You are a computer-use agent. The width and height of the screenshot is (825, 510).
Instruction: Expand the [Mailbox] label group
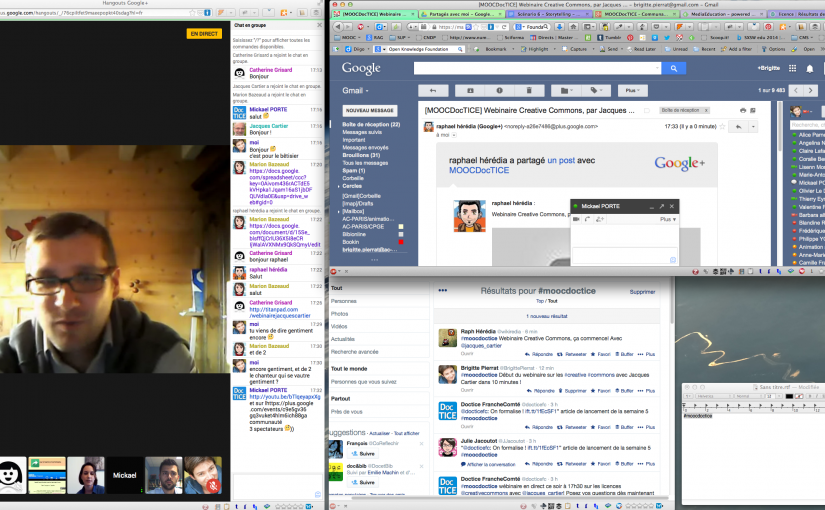[x=339, y=212]
